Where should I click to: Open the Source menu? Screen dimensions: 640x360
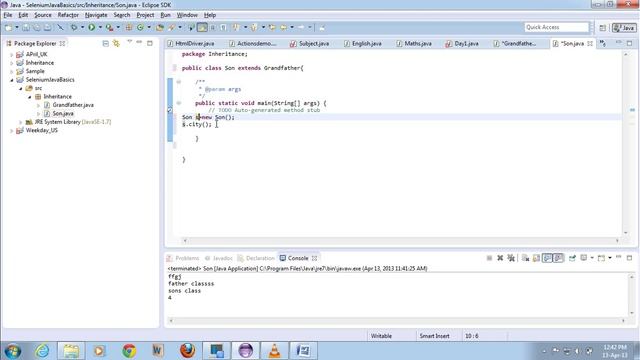43,15
